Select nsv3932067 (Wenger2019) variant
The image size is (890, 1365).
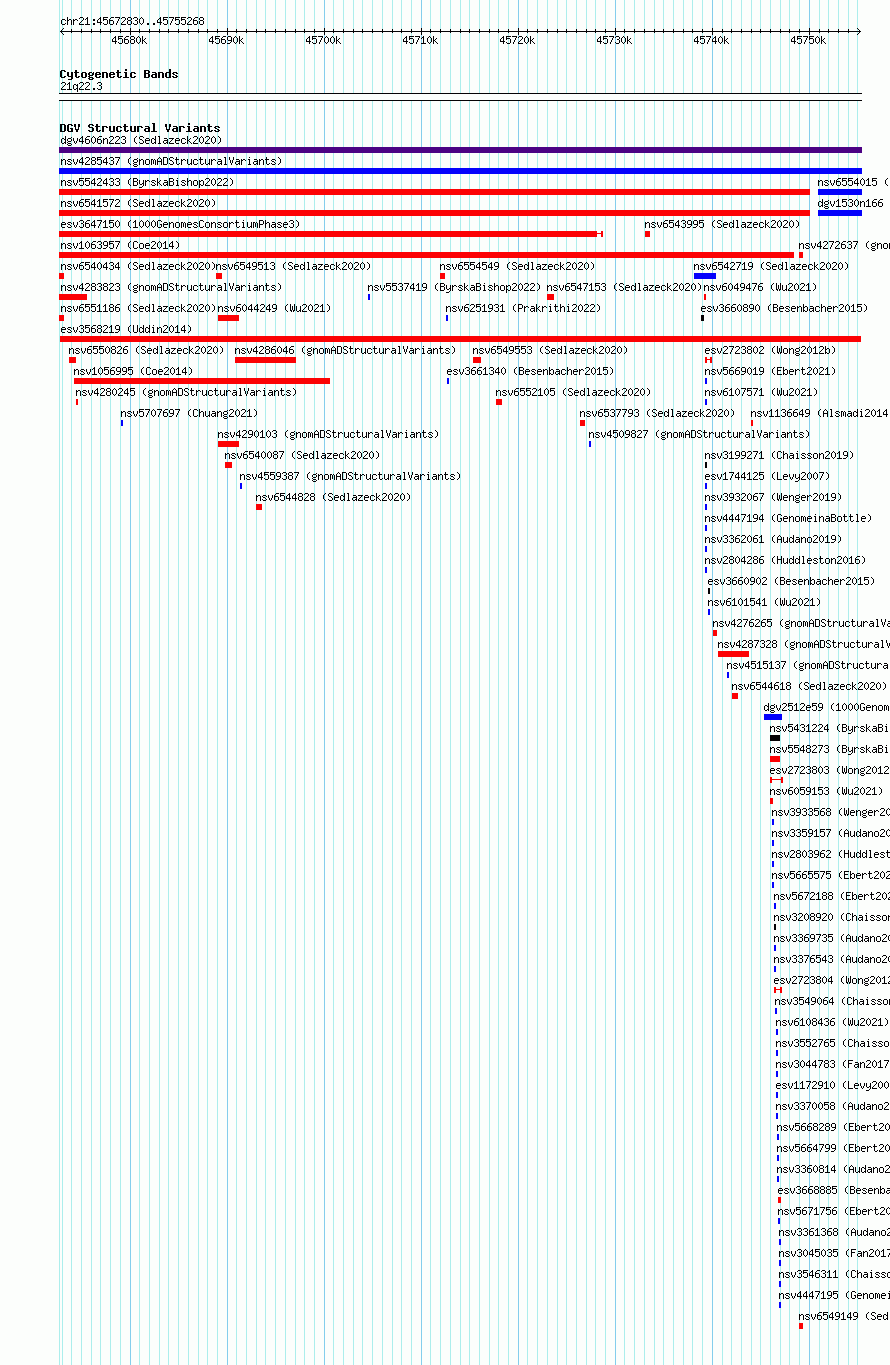click(x=773, y=498)
